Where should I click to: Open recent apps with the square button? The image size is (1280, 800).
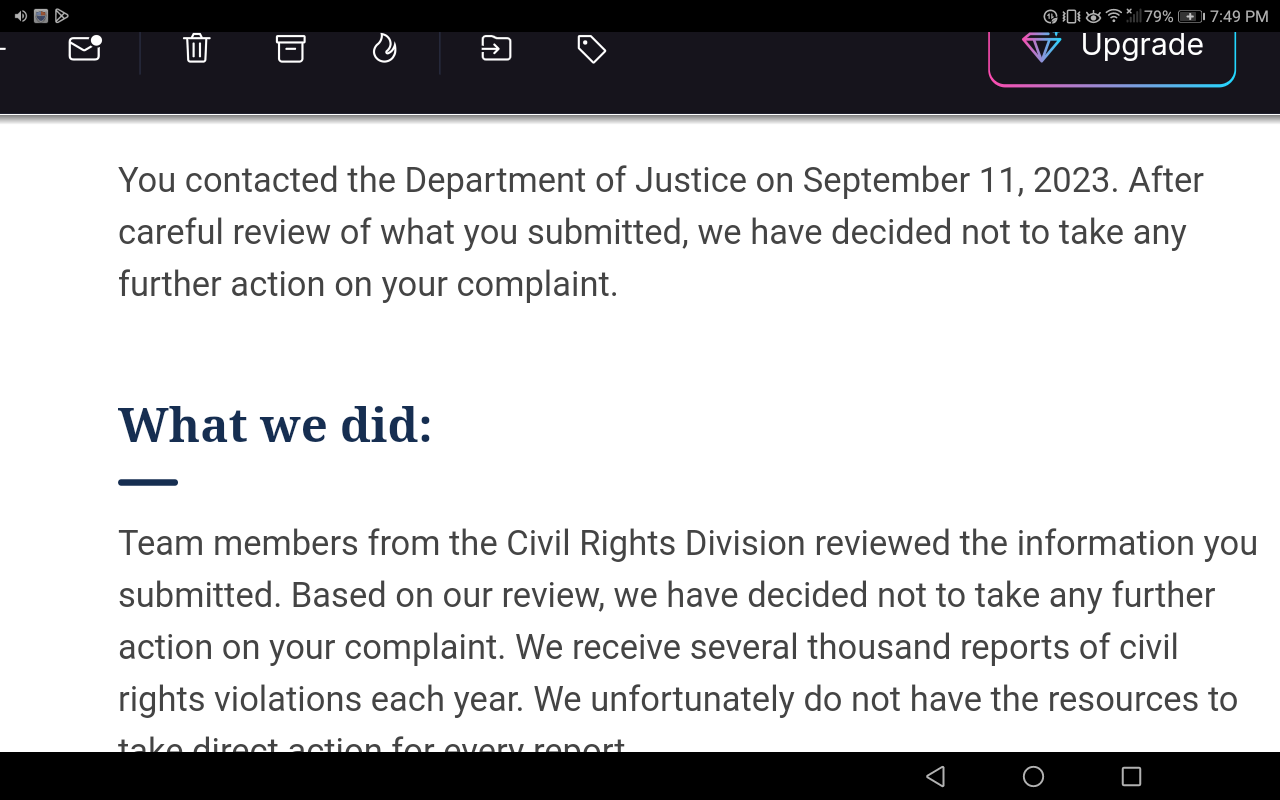1131,776
